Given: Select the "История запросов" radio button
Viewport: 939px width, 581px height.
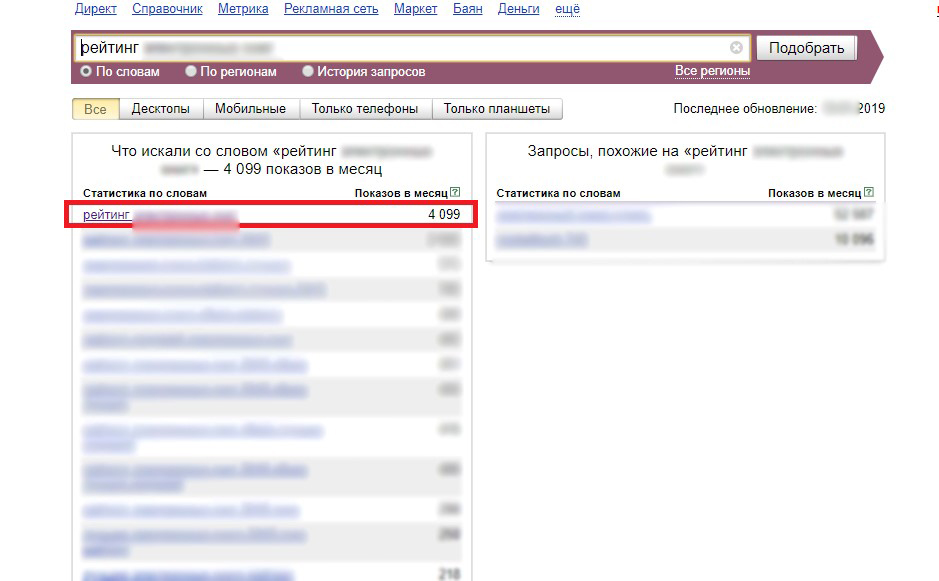Looking at the screenshot, I should 308,72.
